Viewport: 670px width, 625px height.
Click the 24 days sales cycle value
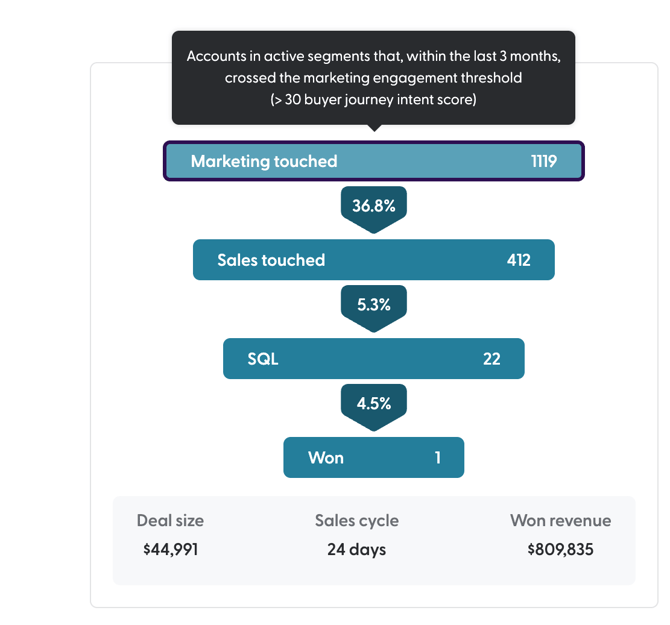click(x=356, y=549)
